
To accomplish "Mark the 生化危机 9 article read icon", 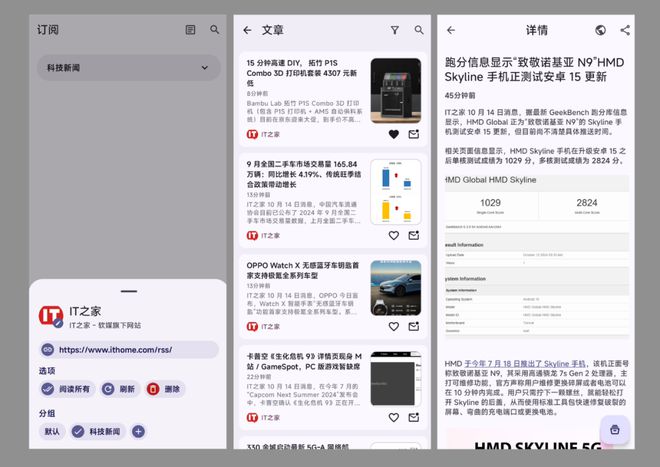I will click(x=414, y=417).
